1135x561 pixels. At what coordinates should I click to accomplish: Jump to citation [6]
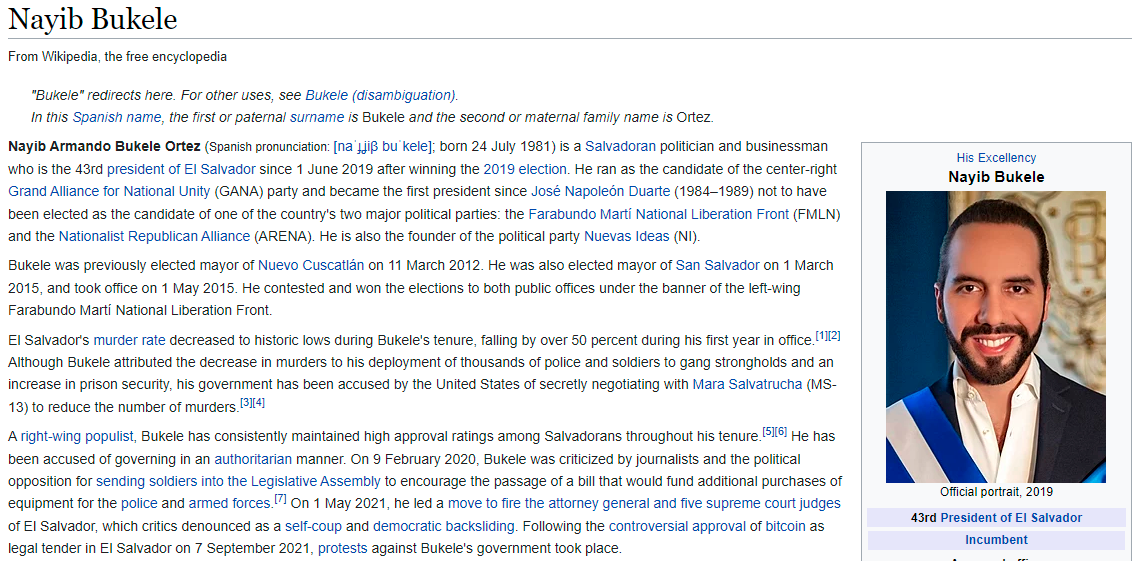(x=781, y=432)
